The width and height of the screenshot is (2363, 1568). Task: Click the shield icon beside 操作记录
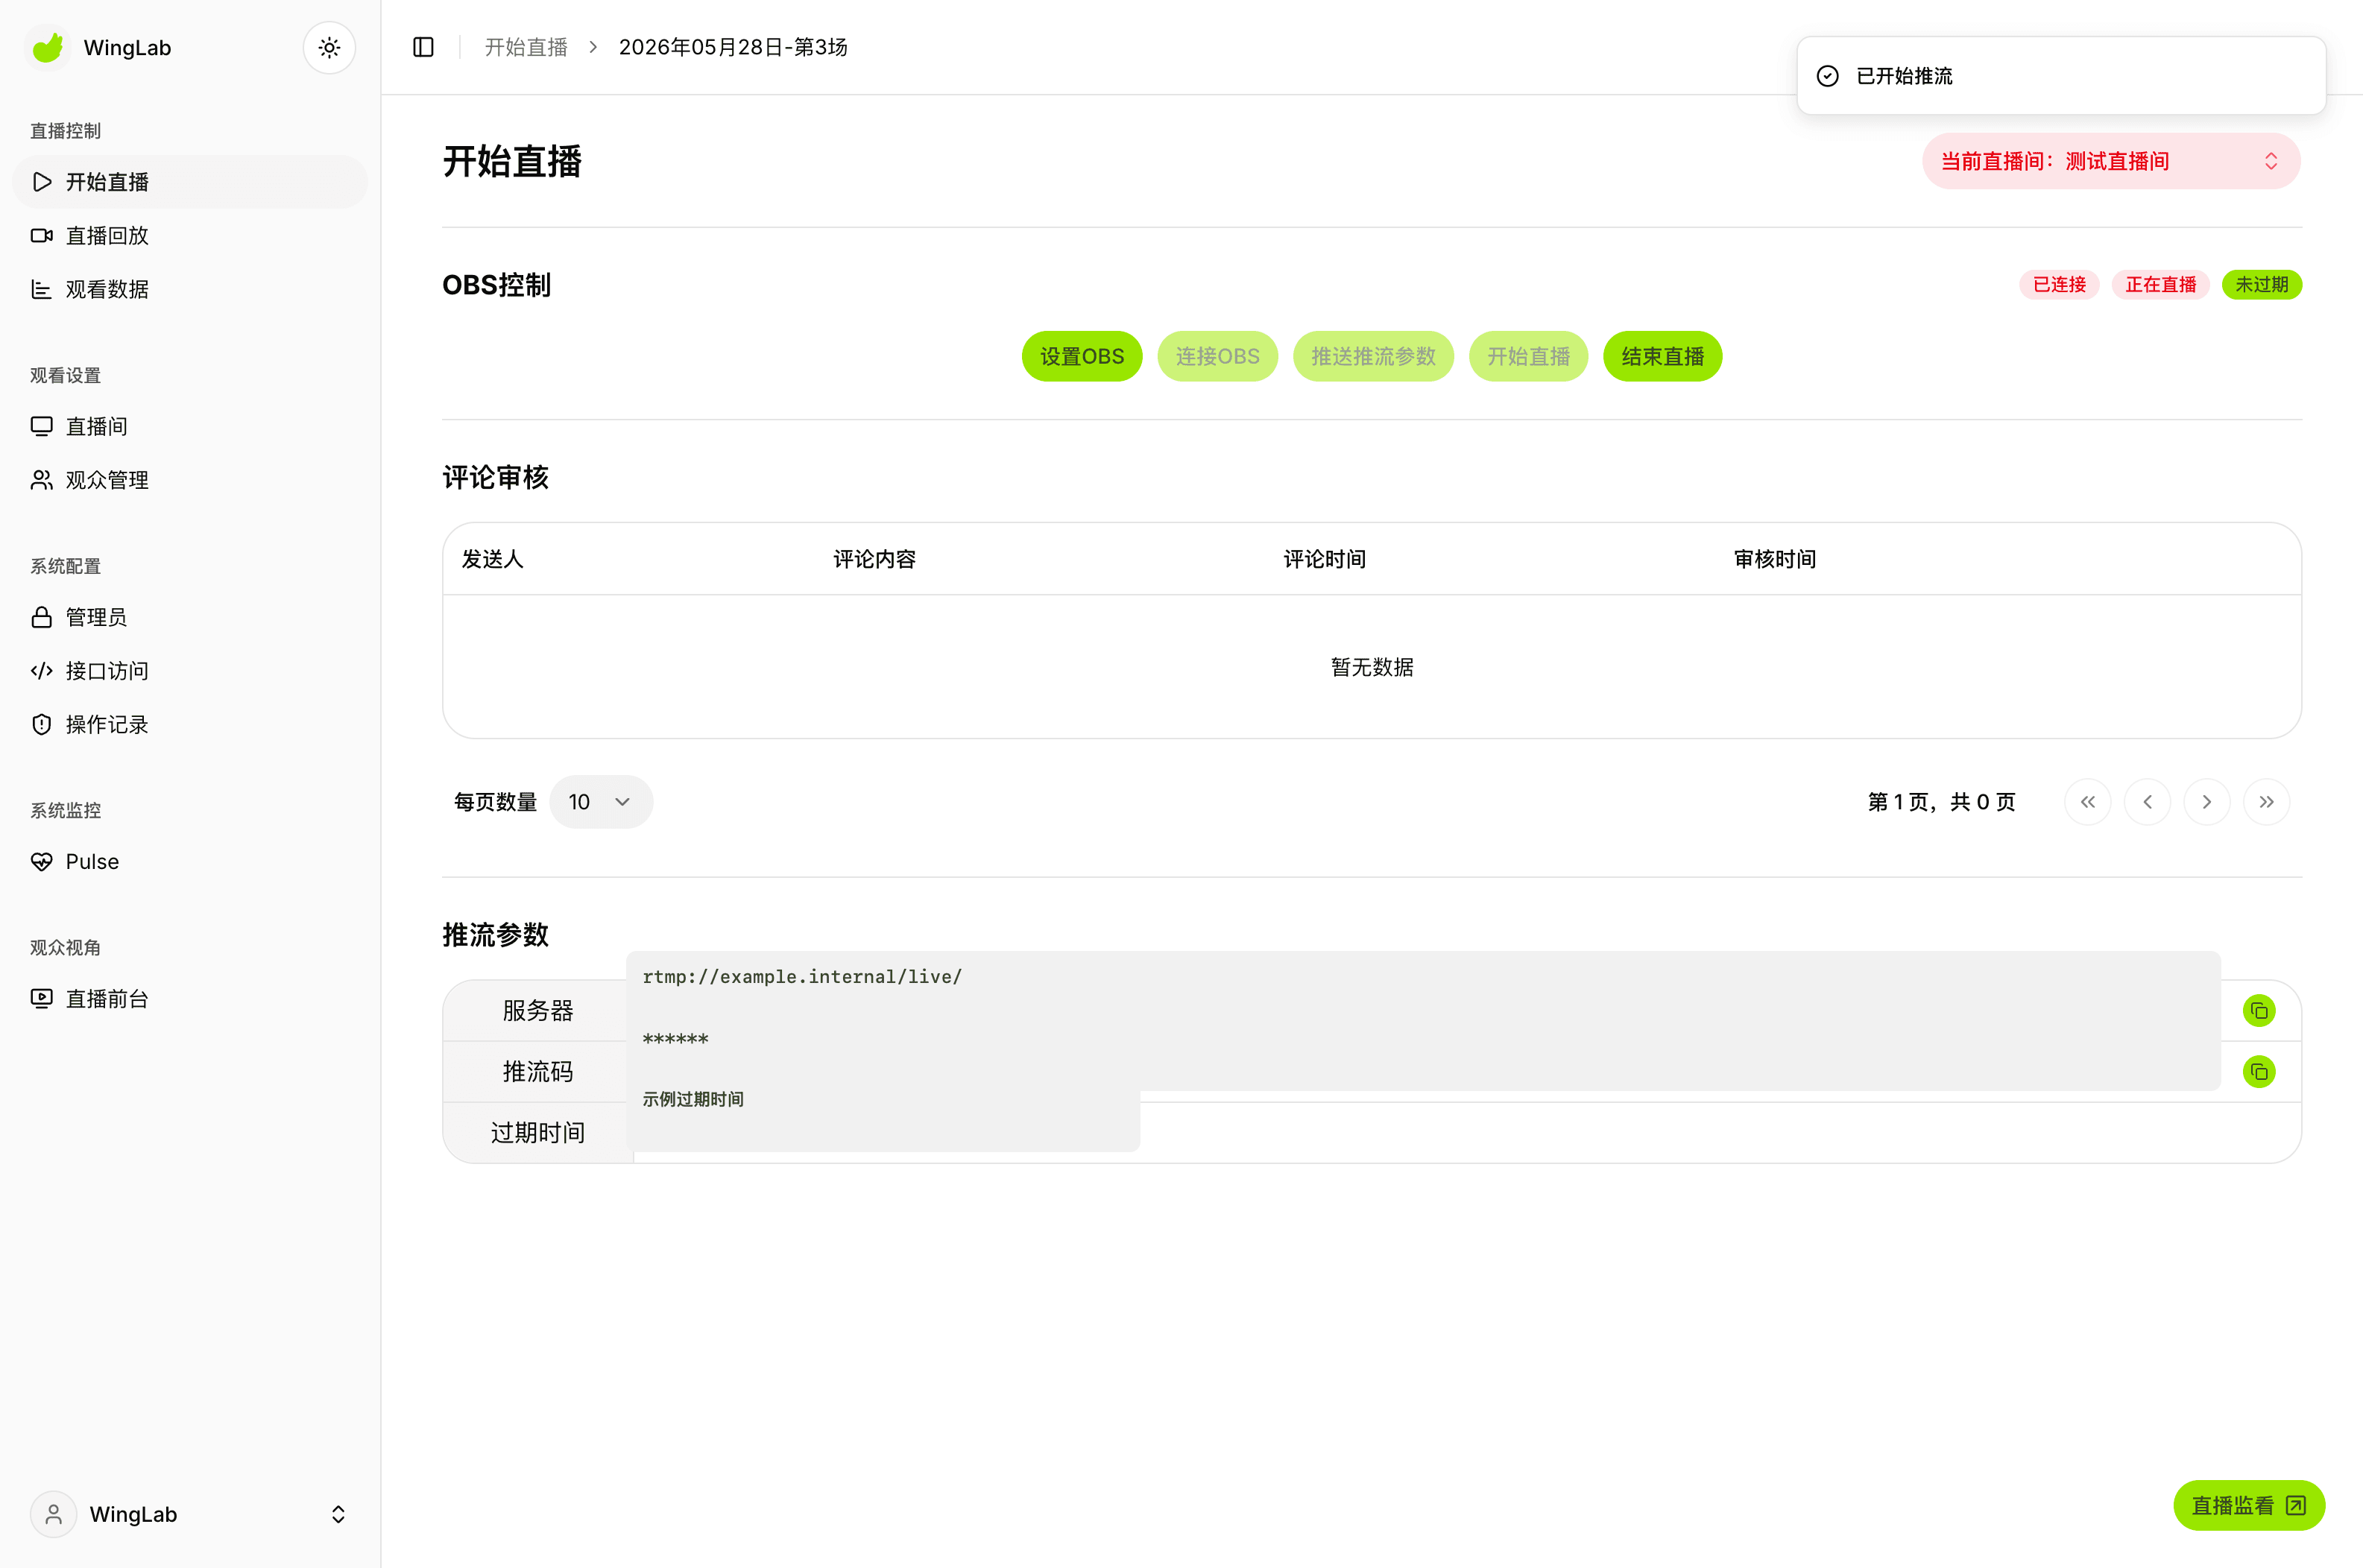pos(41,724)
